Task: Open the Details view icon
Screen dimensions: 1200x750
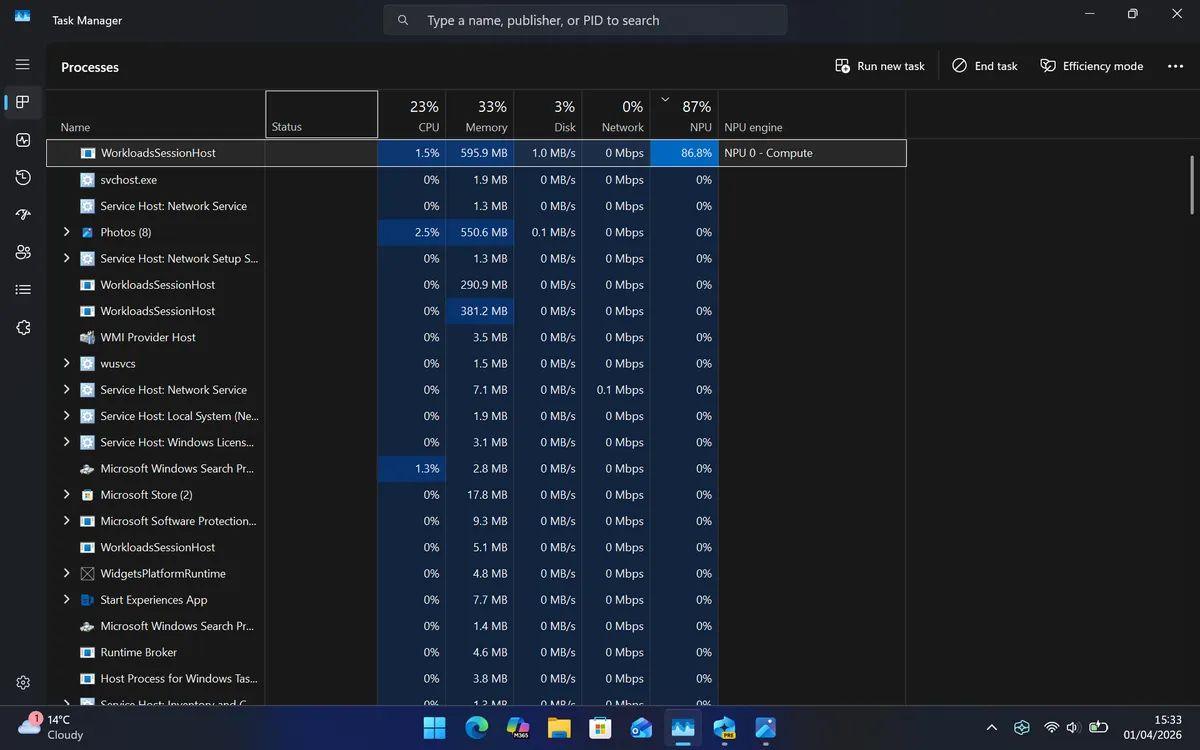Action: 22,289
